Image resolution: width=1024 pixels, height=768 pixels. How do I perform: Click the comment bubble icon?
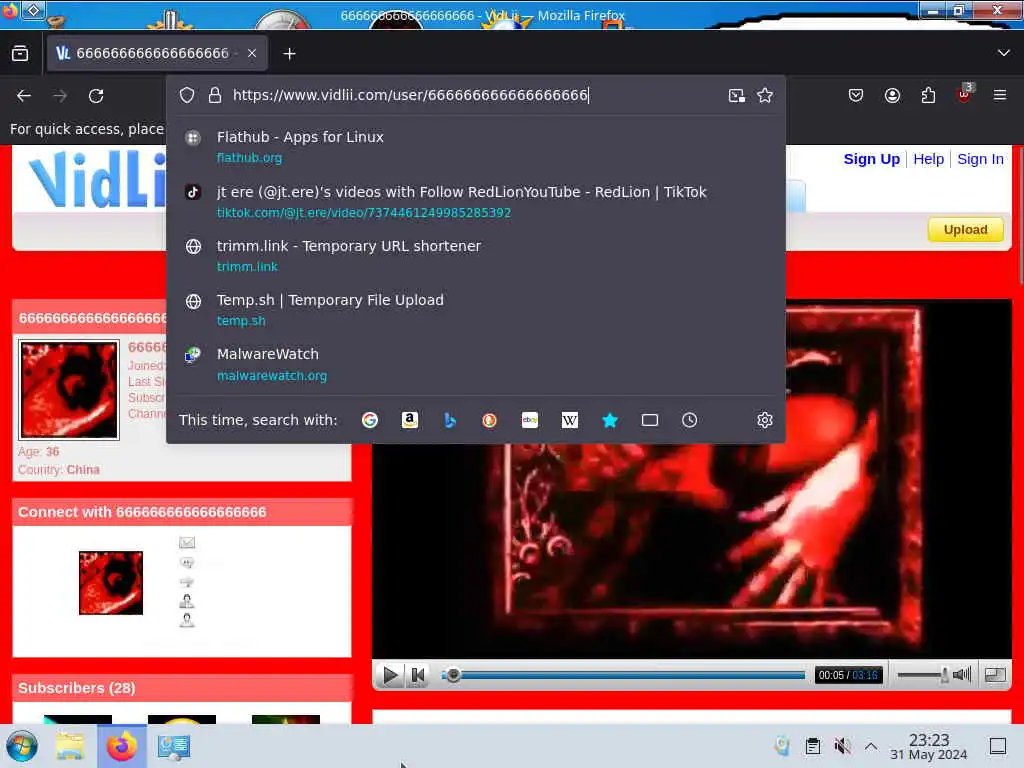point(187,562)
